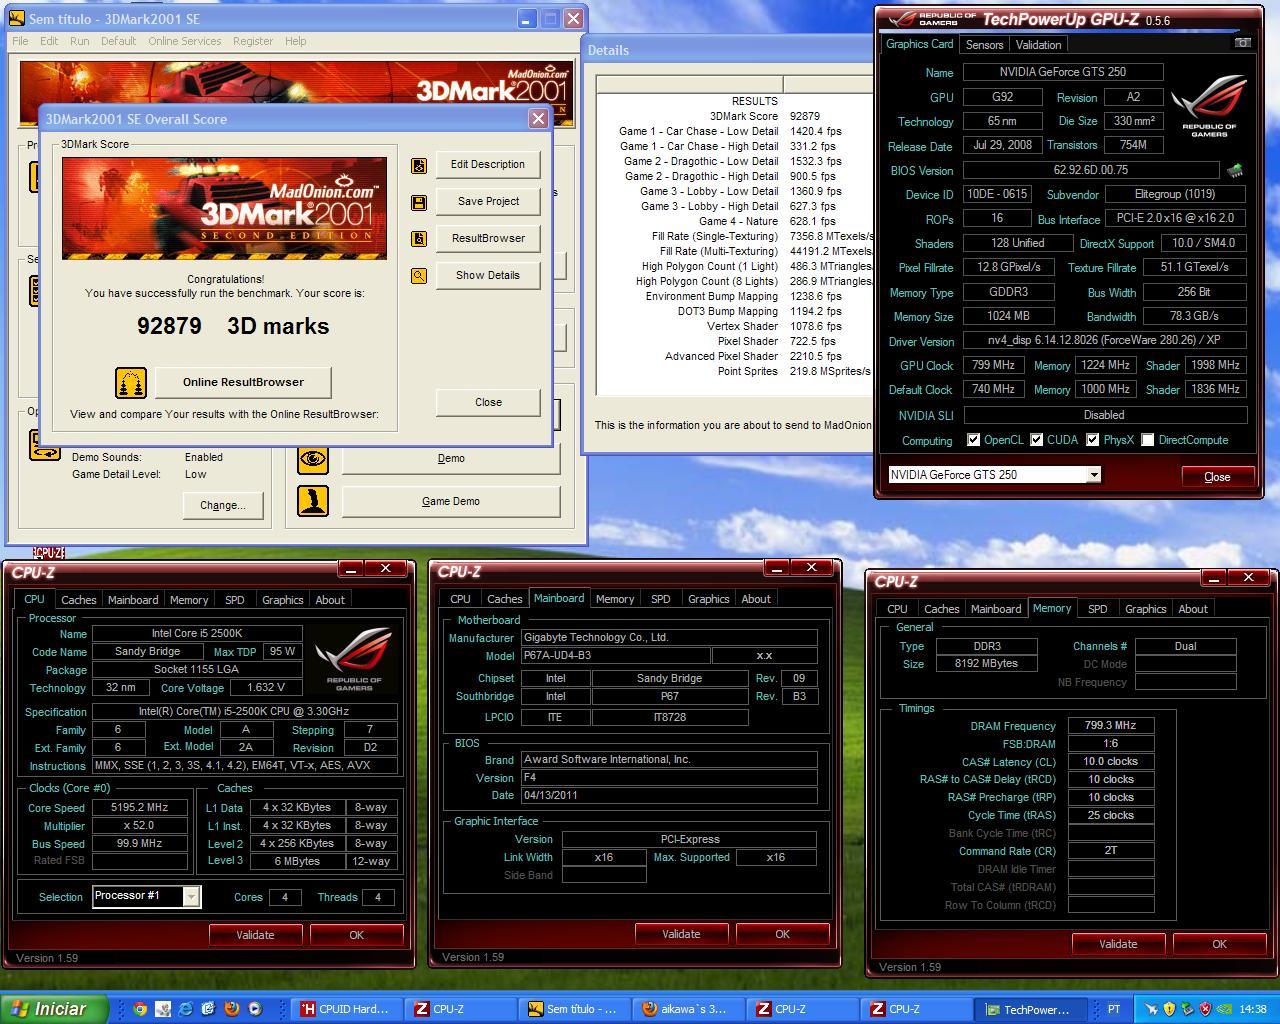Click the 3DMark2001 title bar icon

click(17, 19)
